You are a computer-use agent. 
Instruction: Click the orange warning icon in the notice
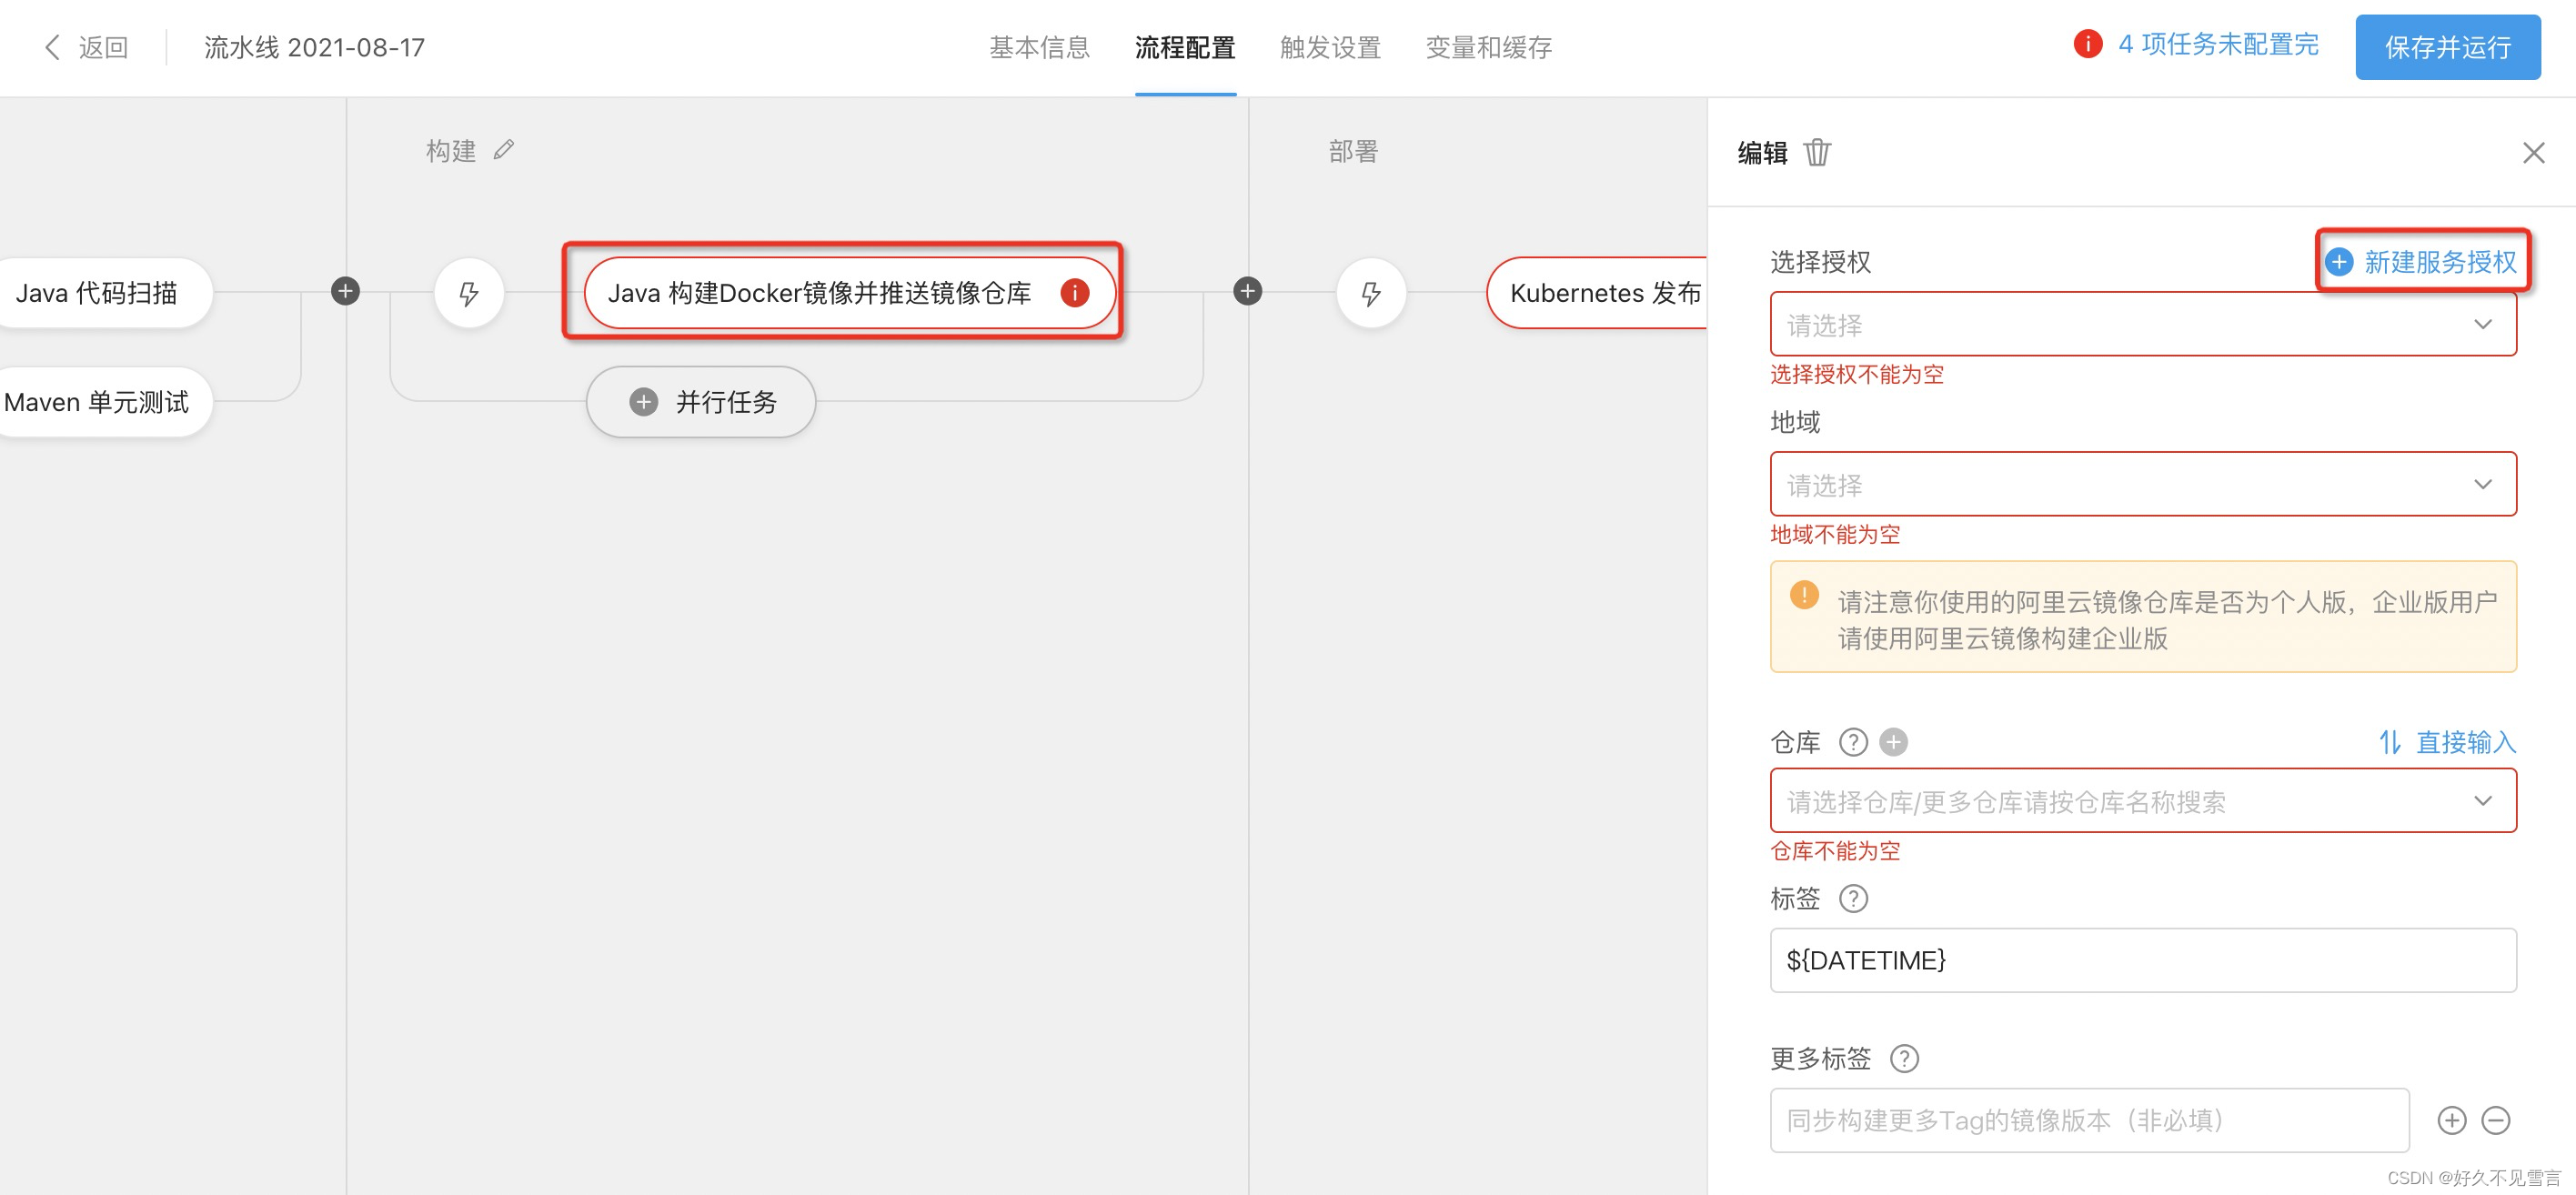pos(1804,596)
